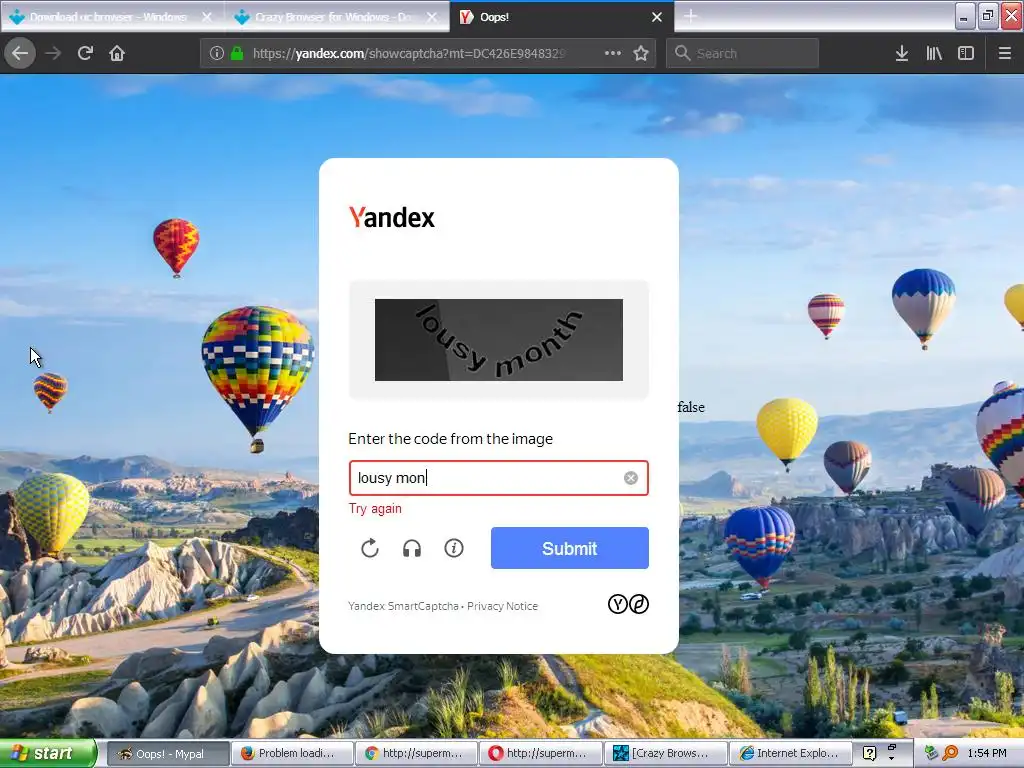
Task: Close the Oops! tab
Action: 657,17
